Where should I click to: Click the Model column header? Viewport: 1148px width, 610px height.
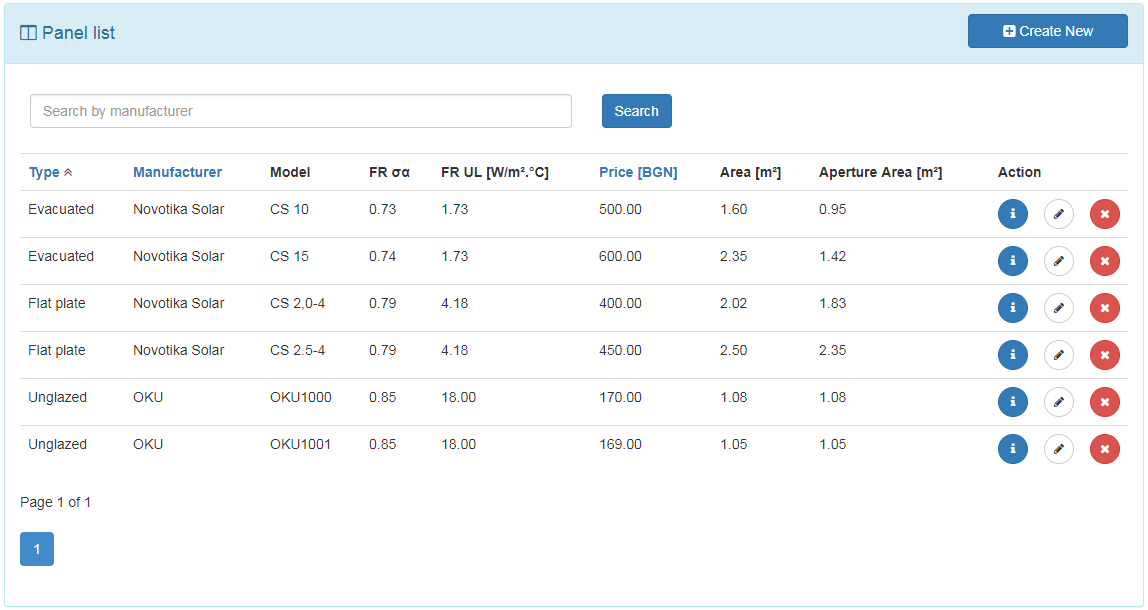click(290, 172)
